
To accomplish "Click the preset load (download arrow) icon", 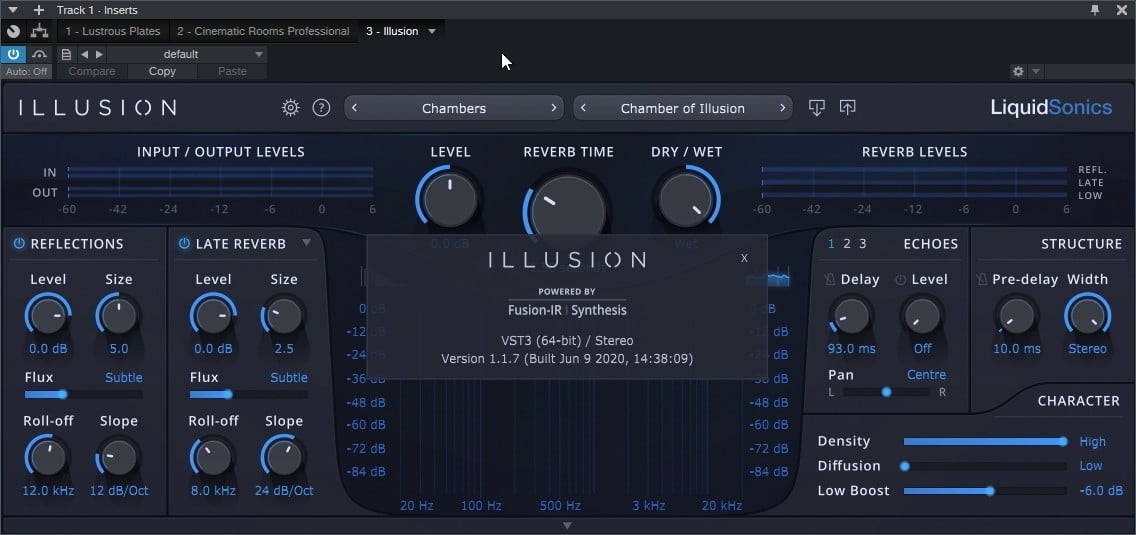I will coord(817,108).
